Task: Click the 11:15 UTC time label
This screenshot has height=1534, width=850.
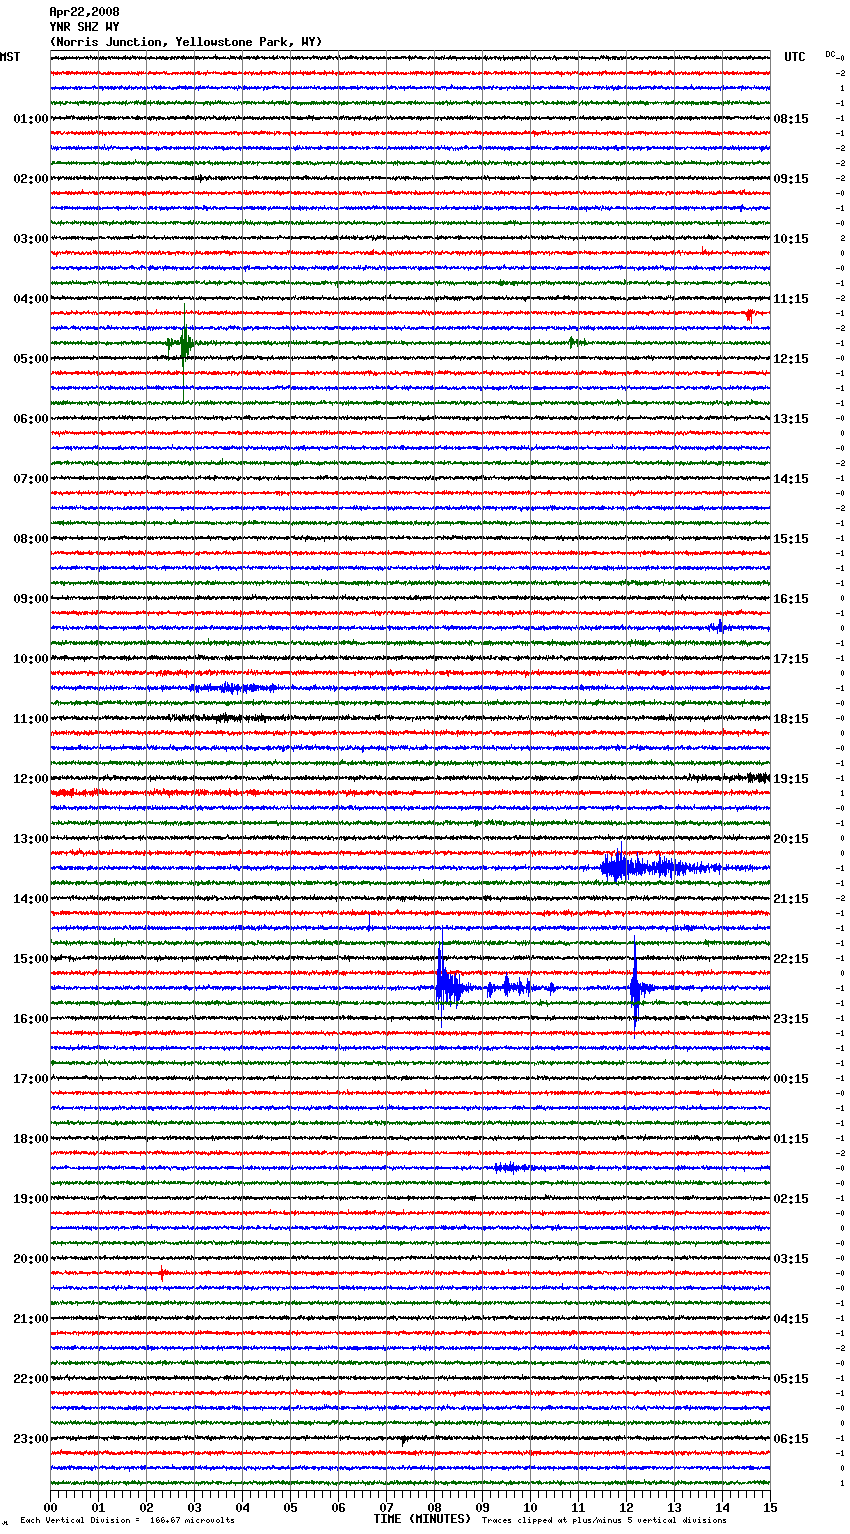Action: click(791, 299)
